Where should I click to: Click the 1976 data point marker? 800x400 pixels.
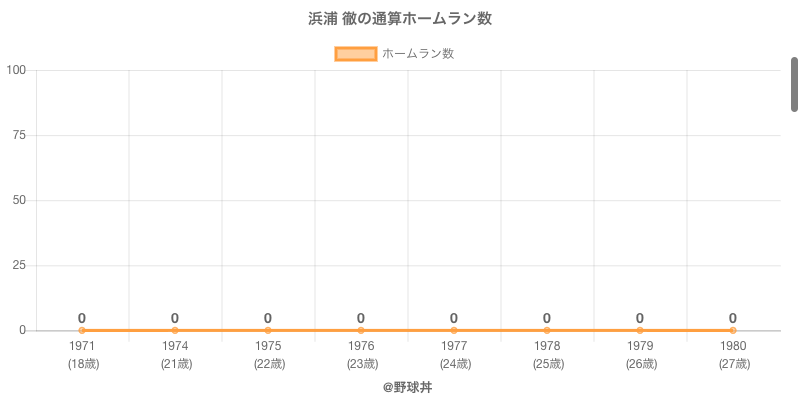point(361,330)
